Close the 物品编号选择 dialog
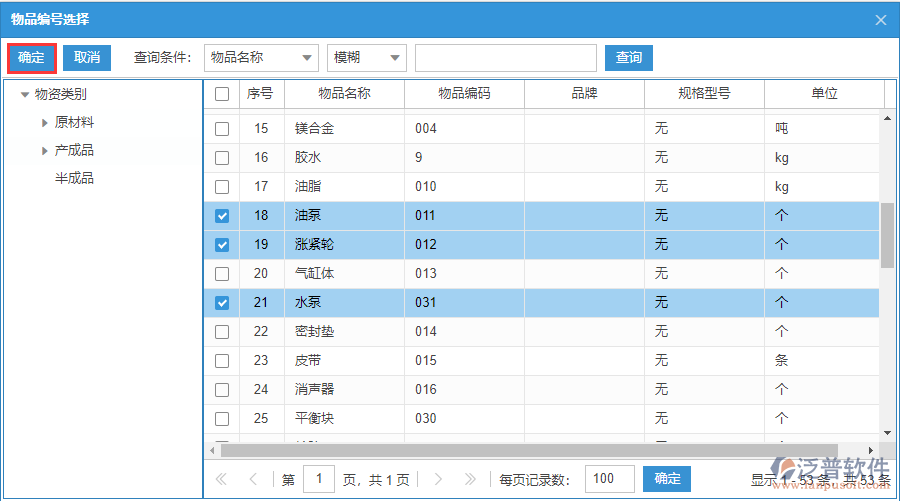Viewport: 900px width, 501px height. 880,19
